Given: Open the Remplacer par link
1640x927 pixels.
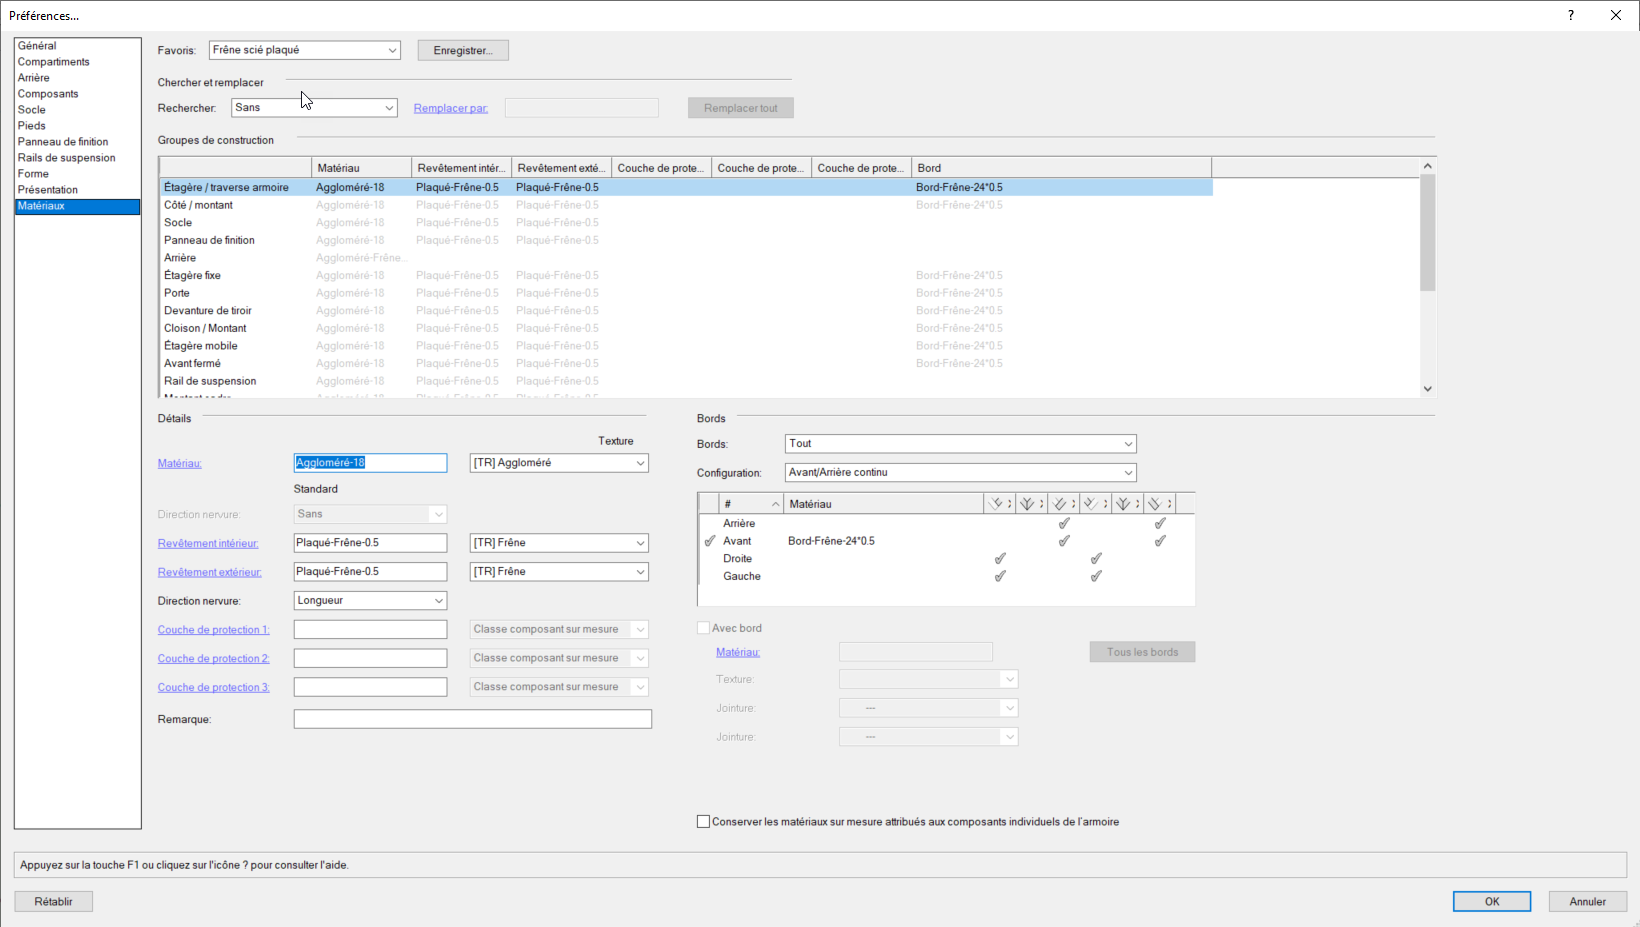Looking at the screenshot, I should [450, 107].
